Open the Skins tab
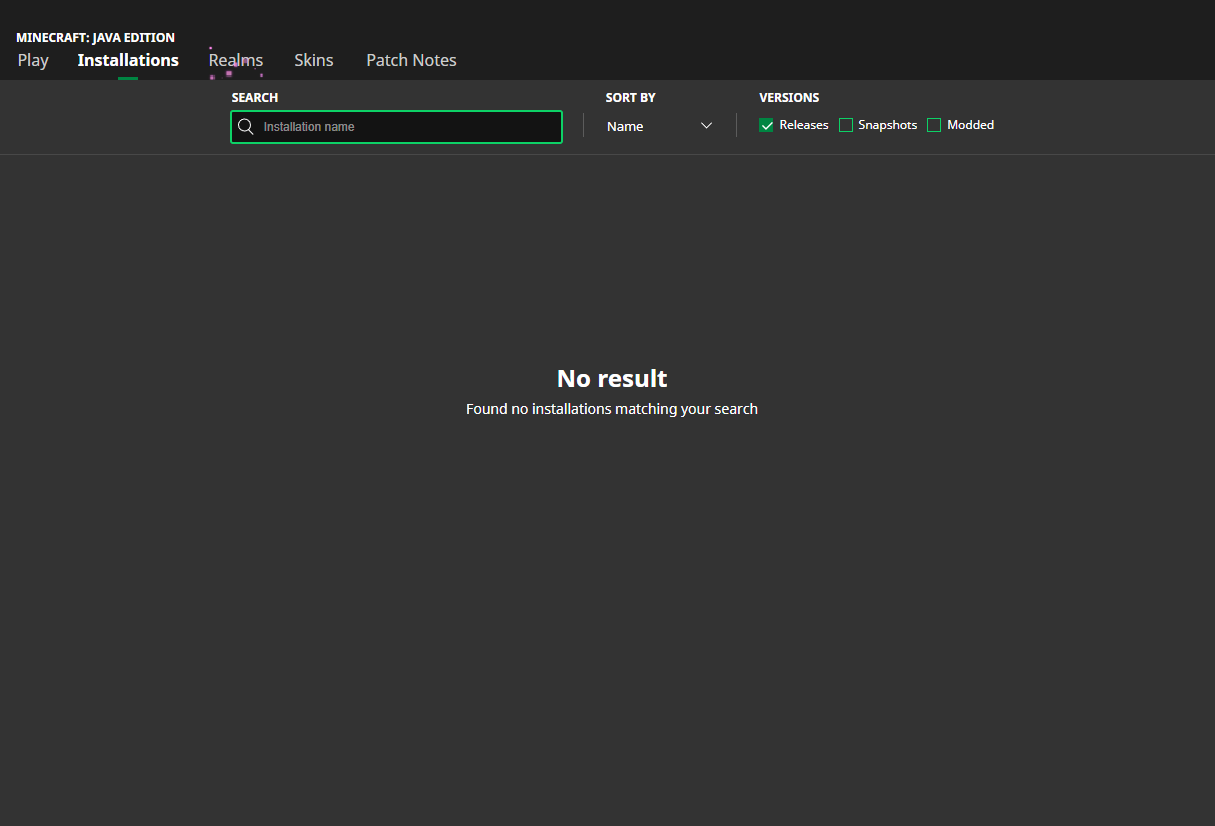This screenshot has height=826, width=1215. [314, 60]
